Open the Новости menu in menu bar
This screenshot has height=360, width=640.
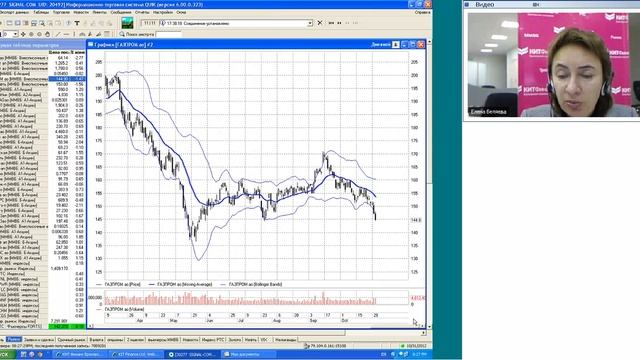click(81, 12)
